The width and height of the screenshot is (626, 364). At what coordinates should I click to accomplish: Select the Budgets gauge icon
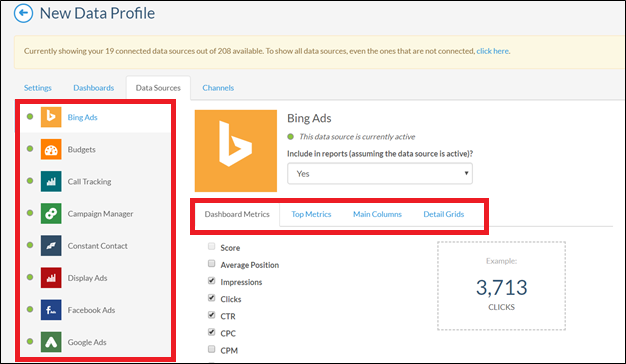[x=51, y=149]
